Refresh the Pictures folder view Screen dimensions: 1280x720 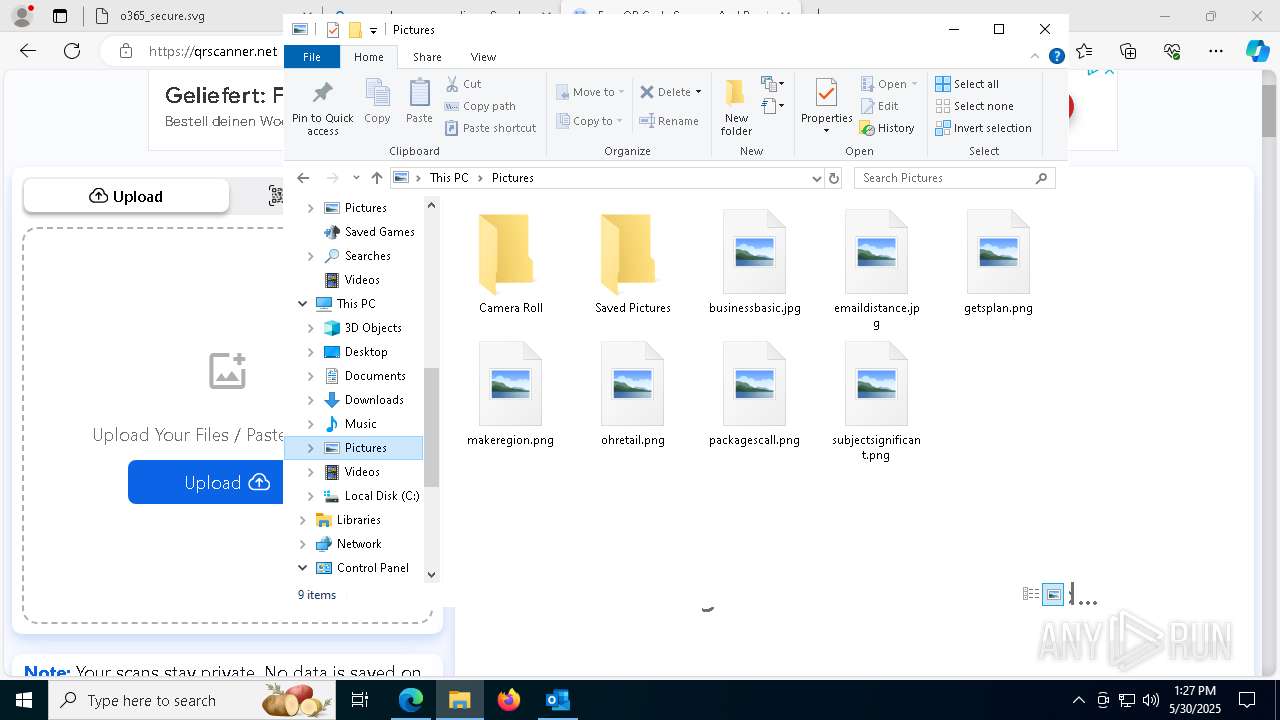[834, 178]
